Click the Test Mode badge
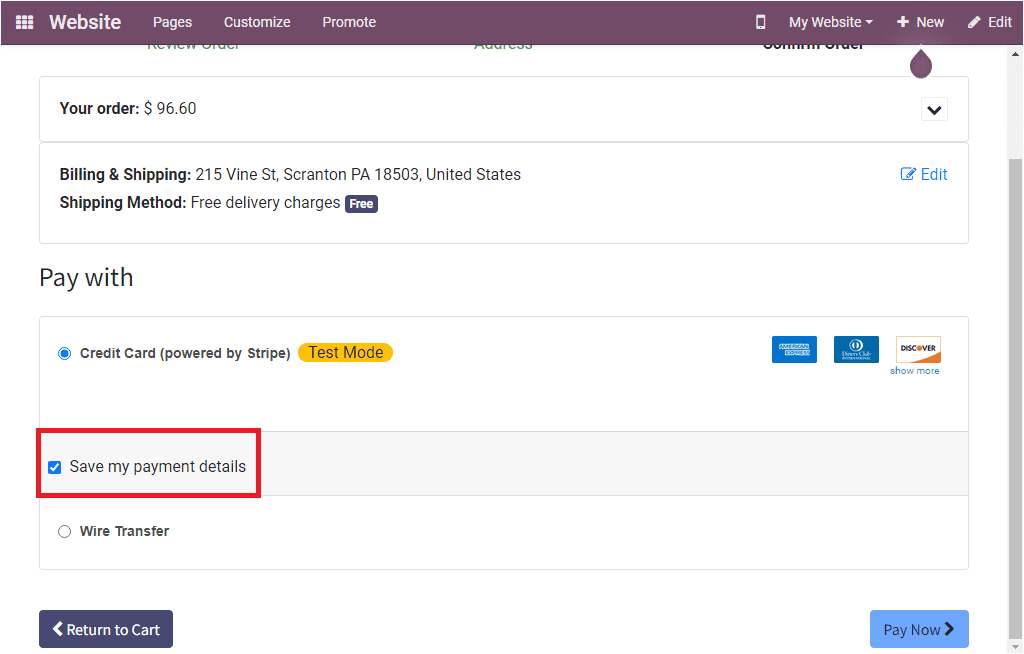Viewport: 1024px width, 654px height. click(x=345, y=352)
